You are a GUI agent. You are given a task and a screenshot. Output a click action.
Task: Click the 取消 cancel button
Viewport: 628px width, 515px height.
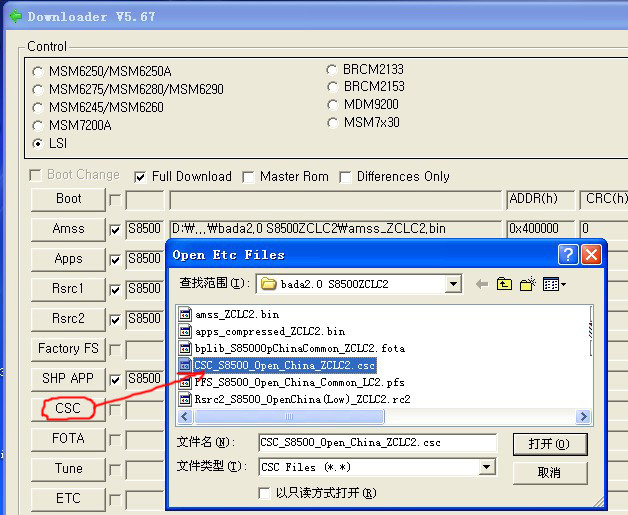pyautogui.click(x=550, y=473)
